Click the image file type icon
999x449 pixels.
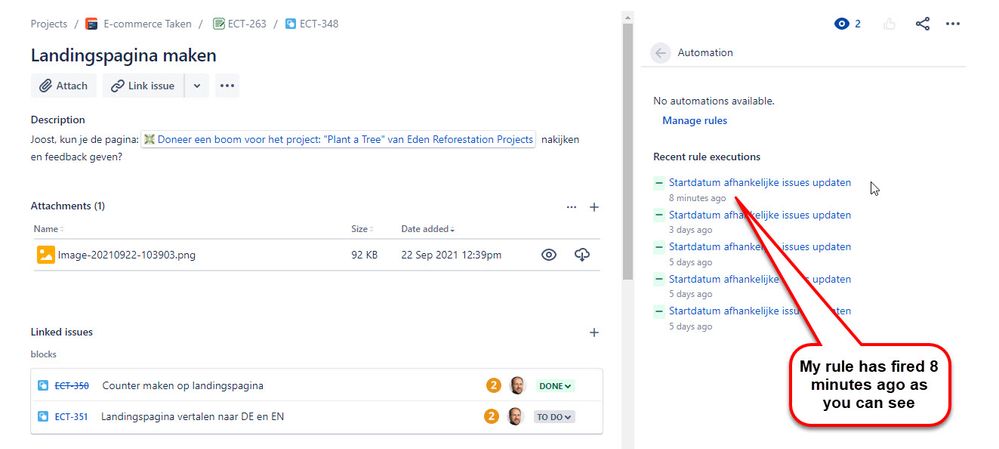(x=46, y=255)
